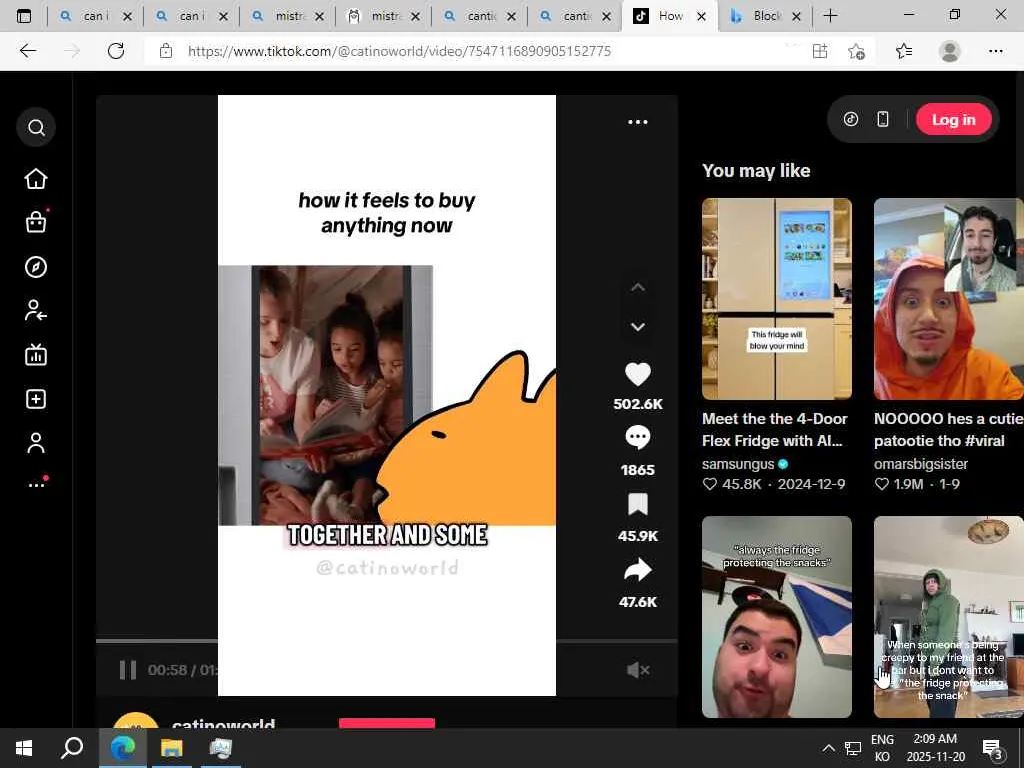Open the taskbar clock 2:09 AM
1024x768 pixels.
click(x=935, y=748)
